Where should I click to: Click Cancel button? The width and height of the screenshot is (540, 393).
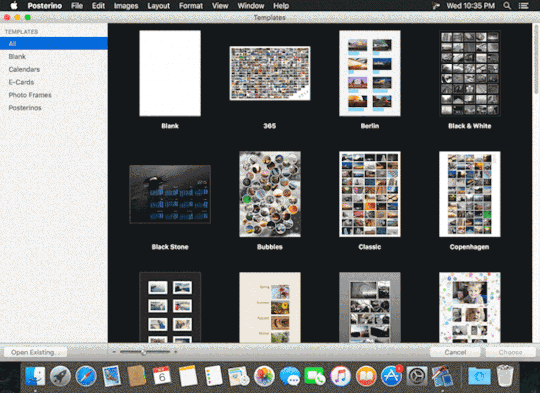pyautogui.click(x=455, y=352)
